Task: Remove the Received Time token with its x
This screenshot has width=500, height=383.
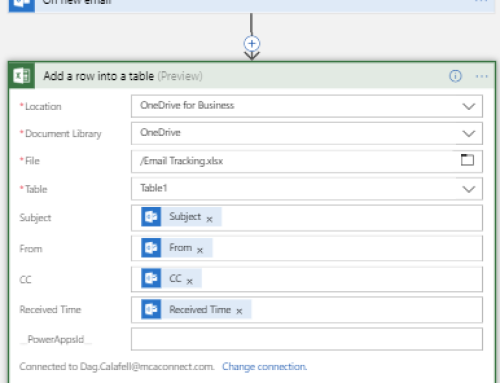Action: pyautogui.click(x=239, y=311)
